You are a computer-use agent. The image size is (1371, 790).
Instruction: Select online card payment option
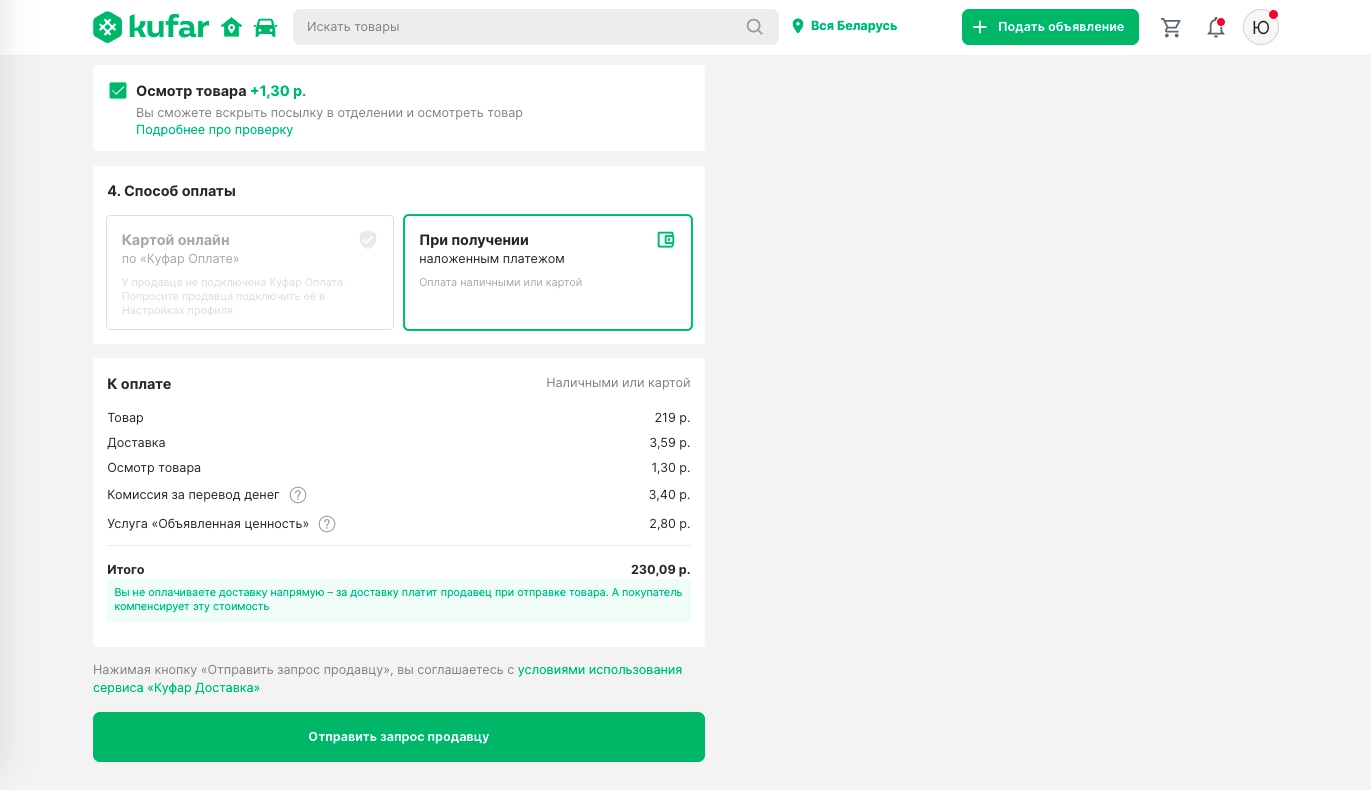coord(249,272)
